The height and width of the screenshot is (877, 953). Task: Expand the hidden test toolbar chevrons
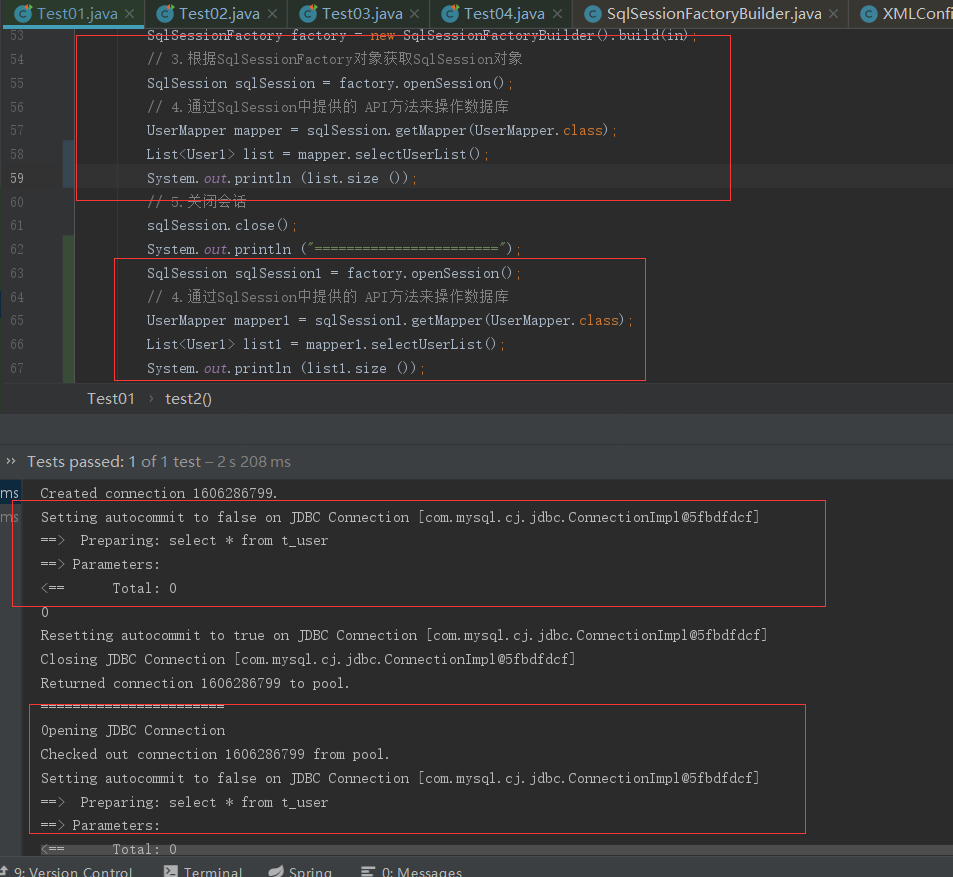click(10, 461)
